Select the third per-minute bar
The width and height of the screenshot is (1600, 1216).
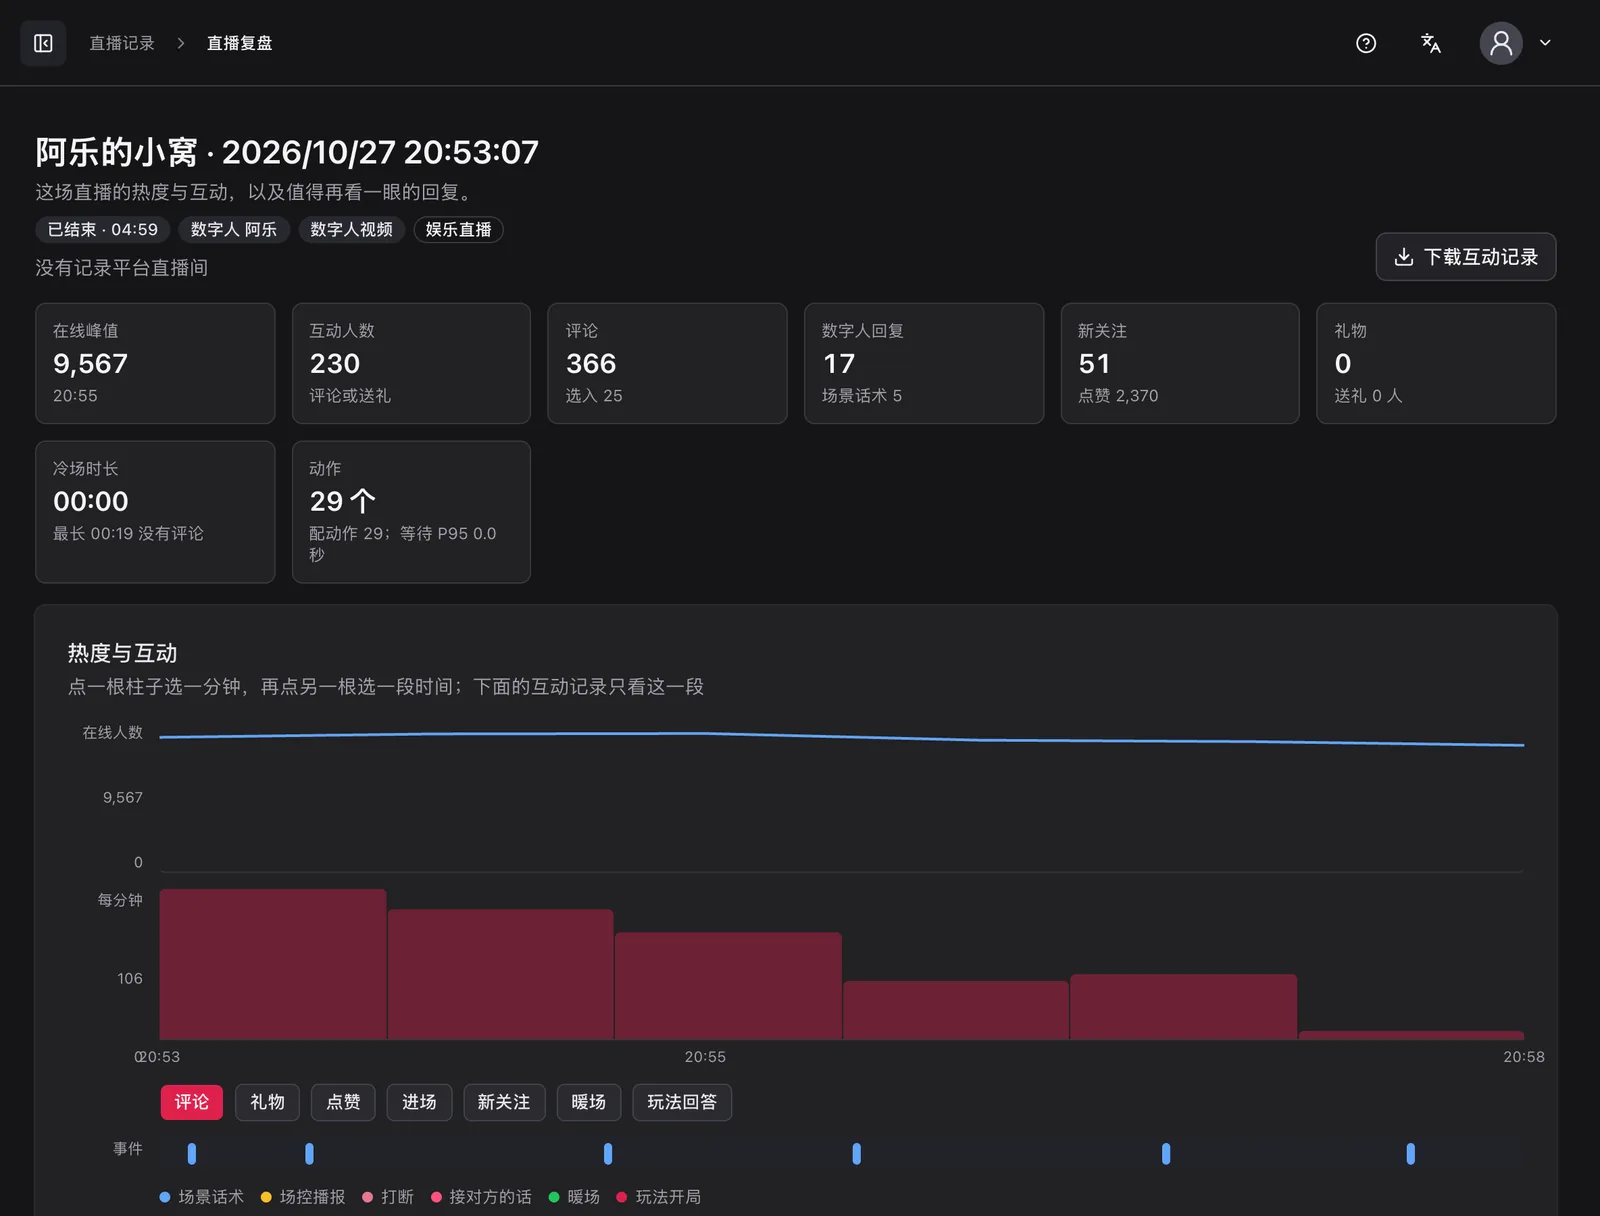click(728, 986)
